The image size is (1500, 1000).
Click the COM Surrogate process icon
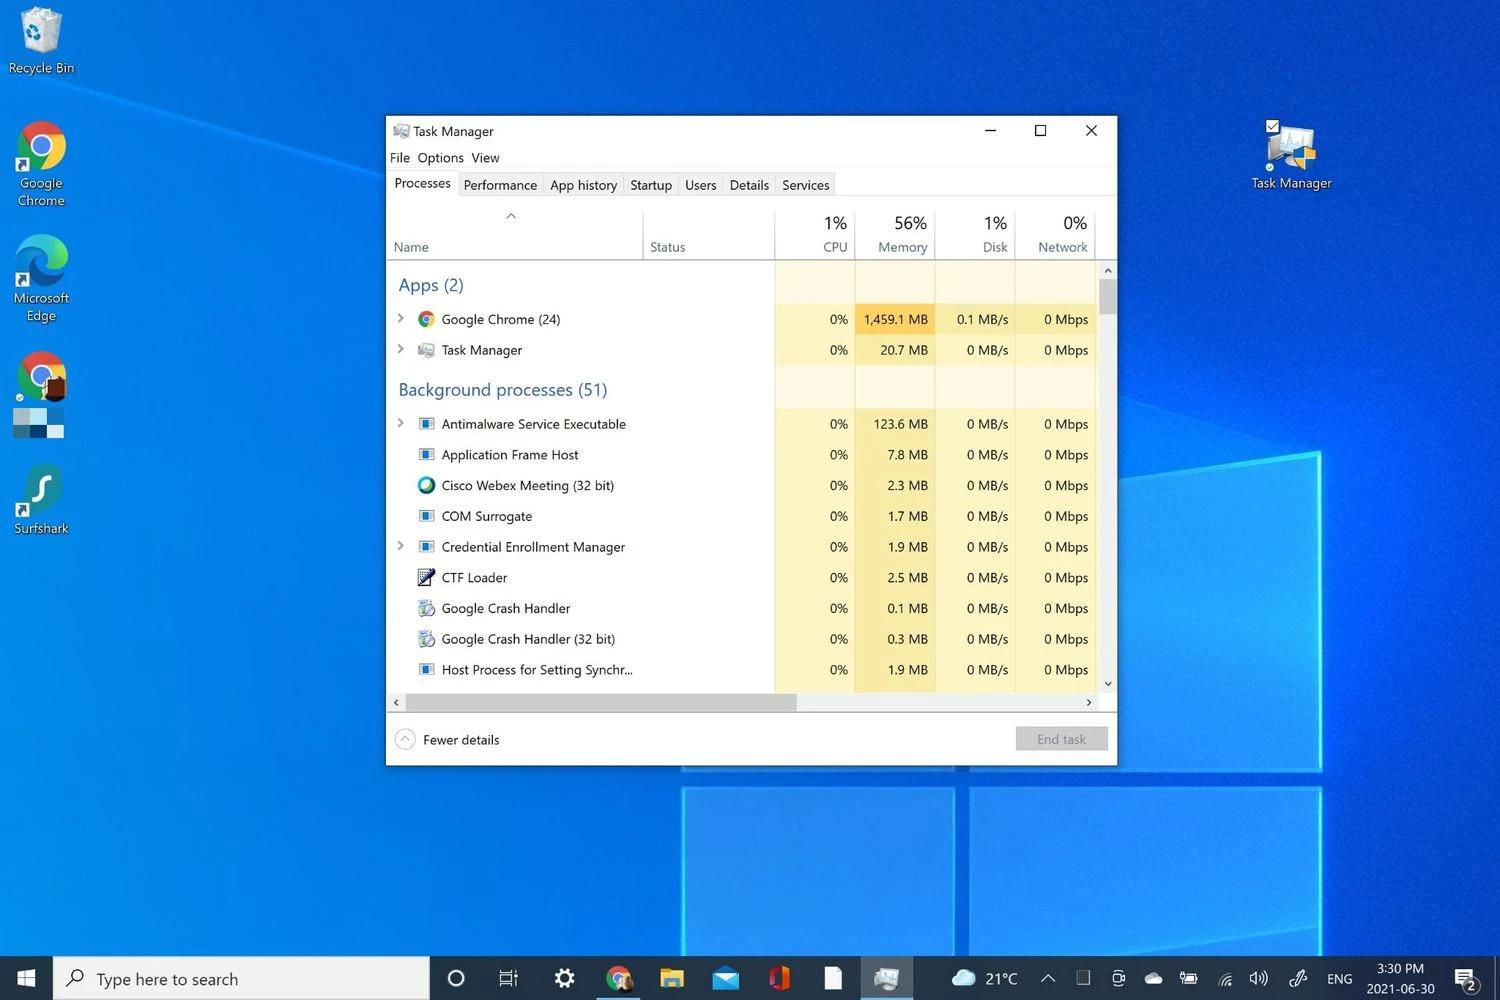pos(426,516)
